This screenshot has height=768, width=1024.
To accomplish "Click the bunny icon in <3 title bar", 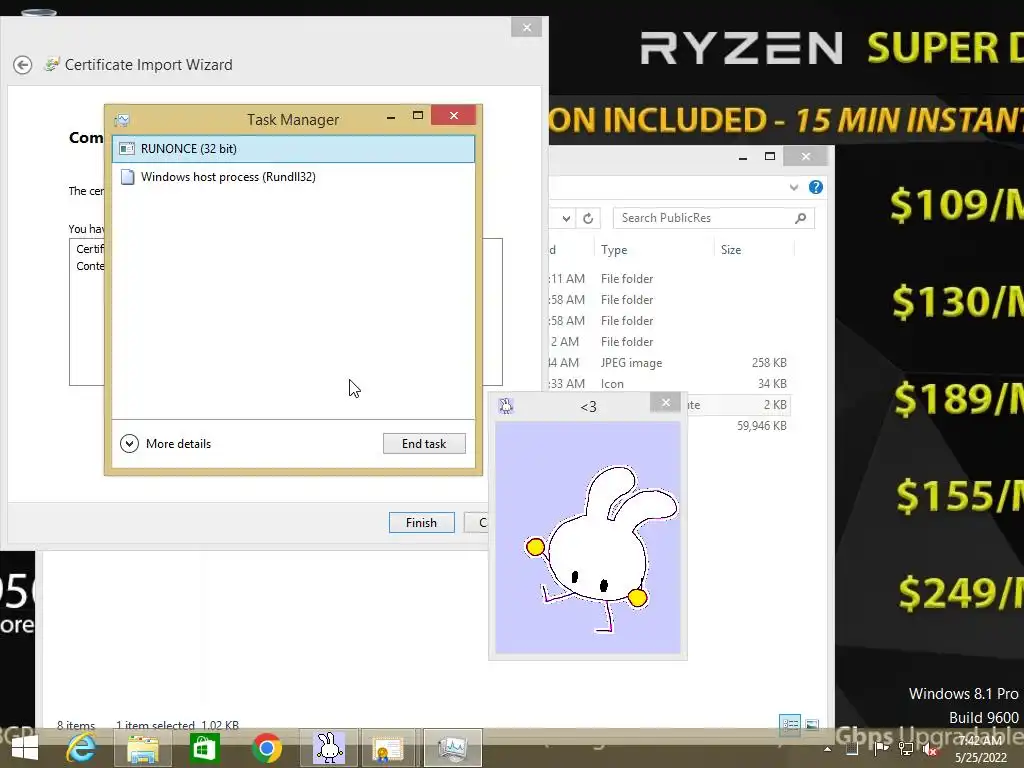I will point(506,406).
